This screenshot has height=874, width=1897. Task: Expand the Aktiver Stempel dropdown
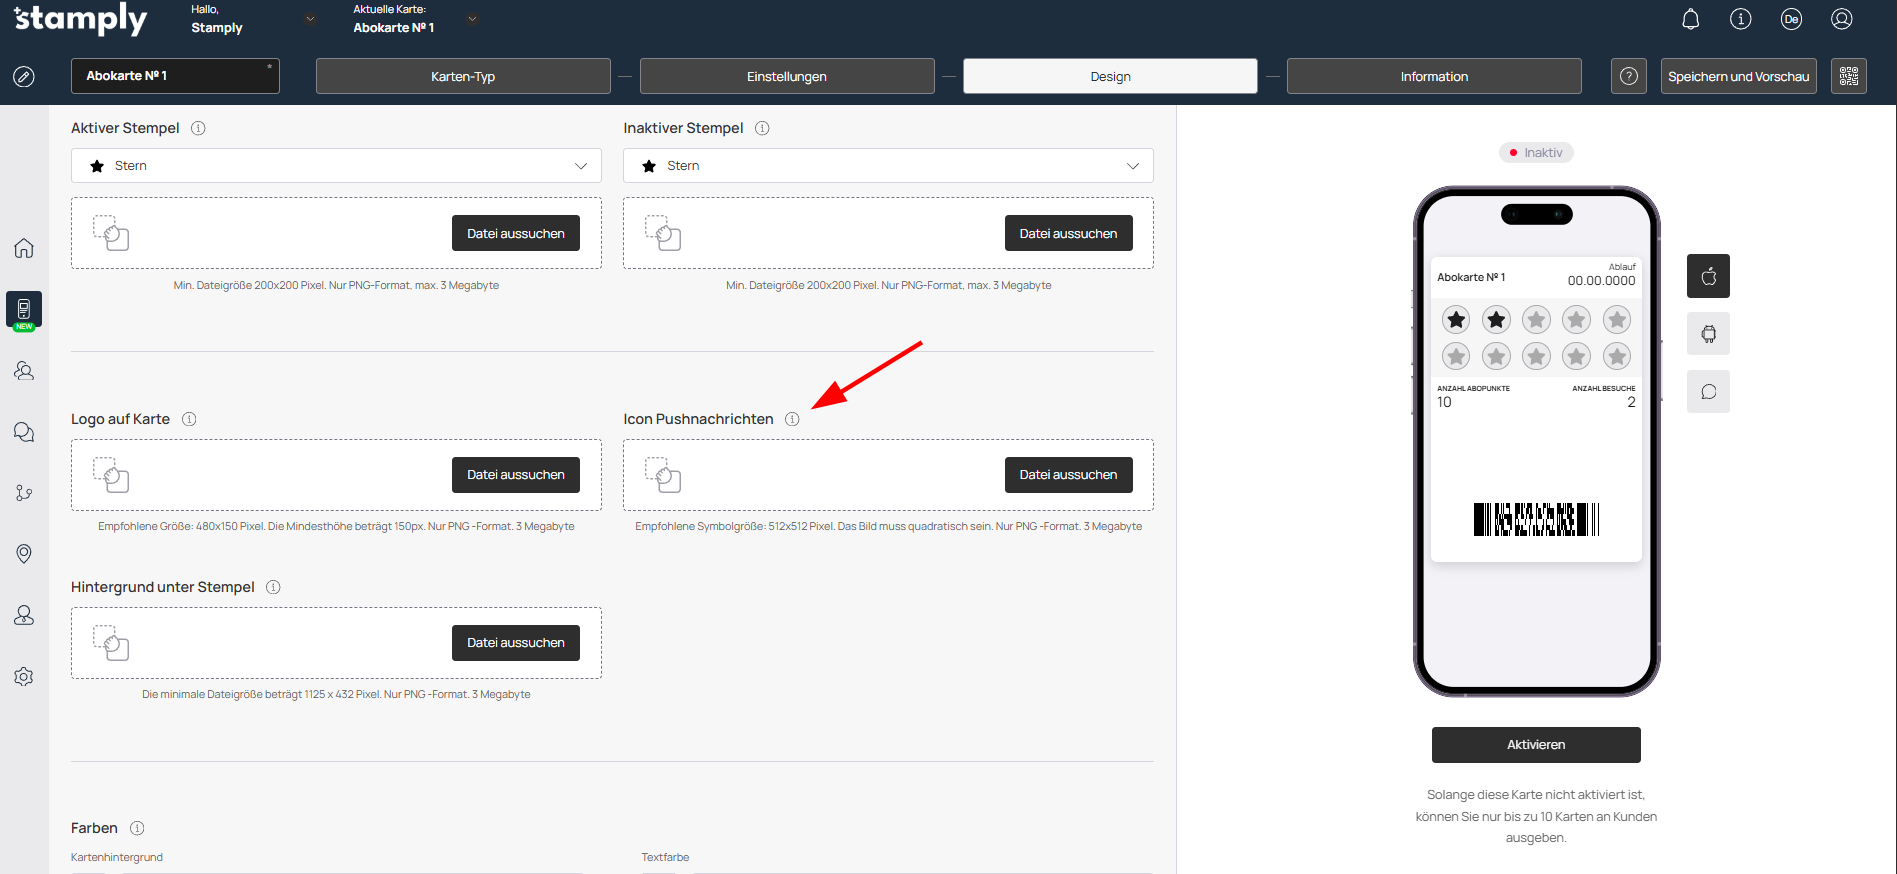click(x=336, y=166)
